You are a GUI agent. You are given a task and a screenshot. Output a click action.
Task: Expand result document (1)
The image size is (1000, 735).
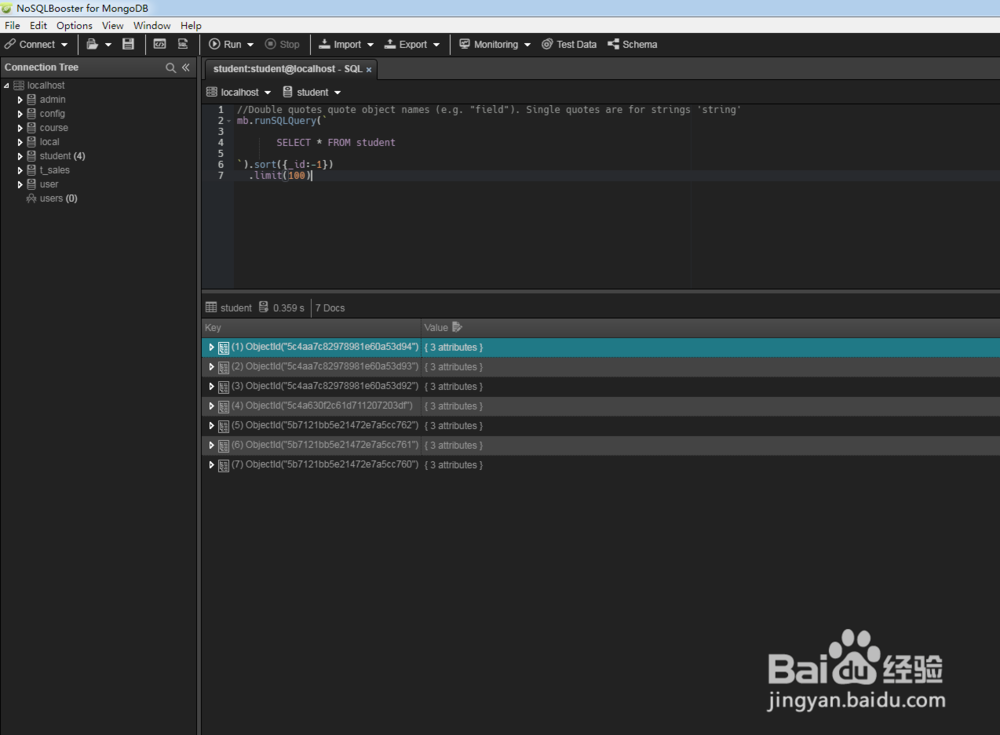pyautogui.click(x=211, y=347)
